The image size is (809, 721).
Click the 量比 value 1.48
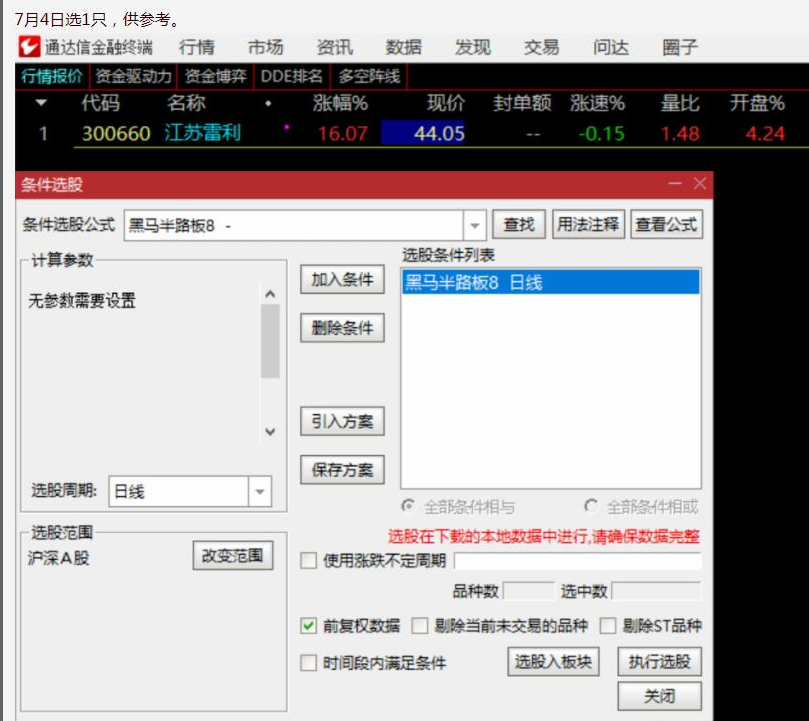(x=681, y=134)
